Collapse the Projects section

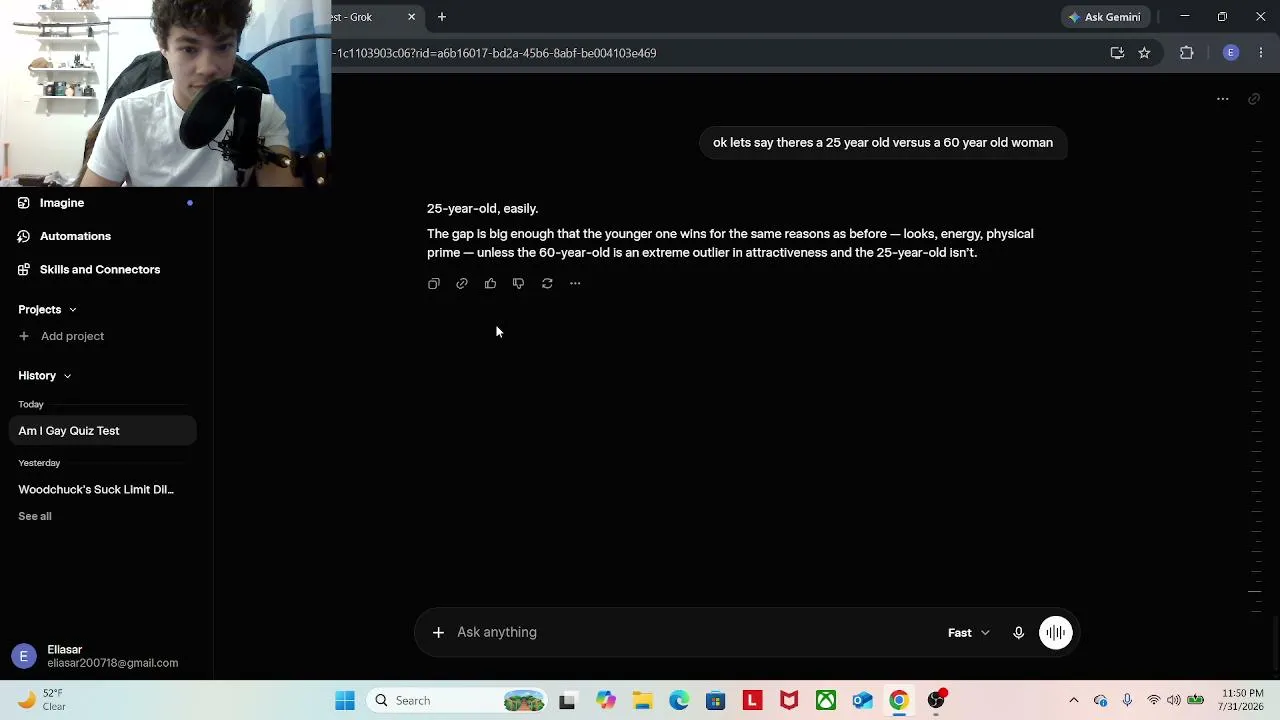pos(47,309)
